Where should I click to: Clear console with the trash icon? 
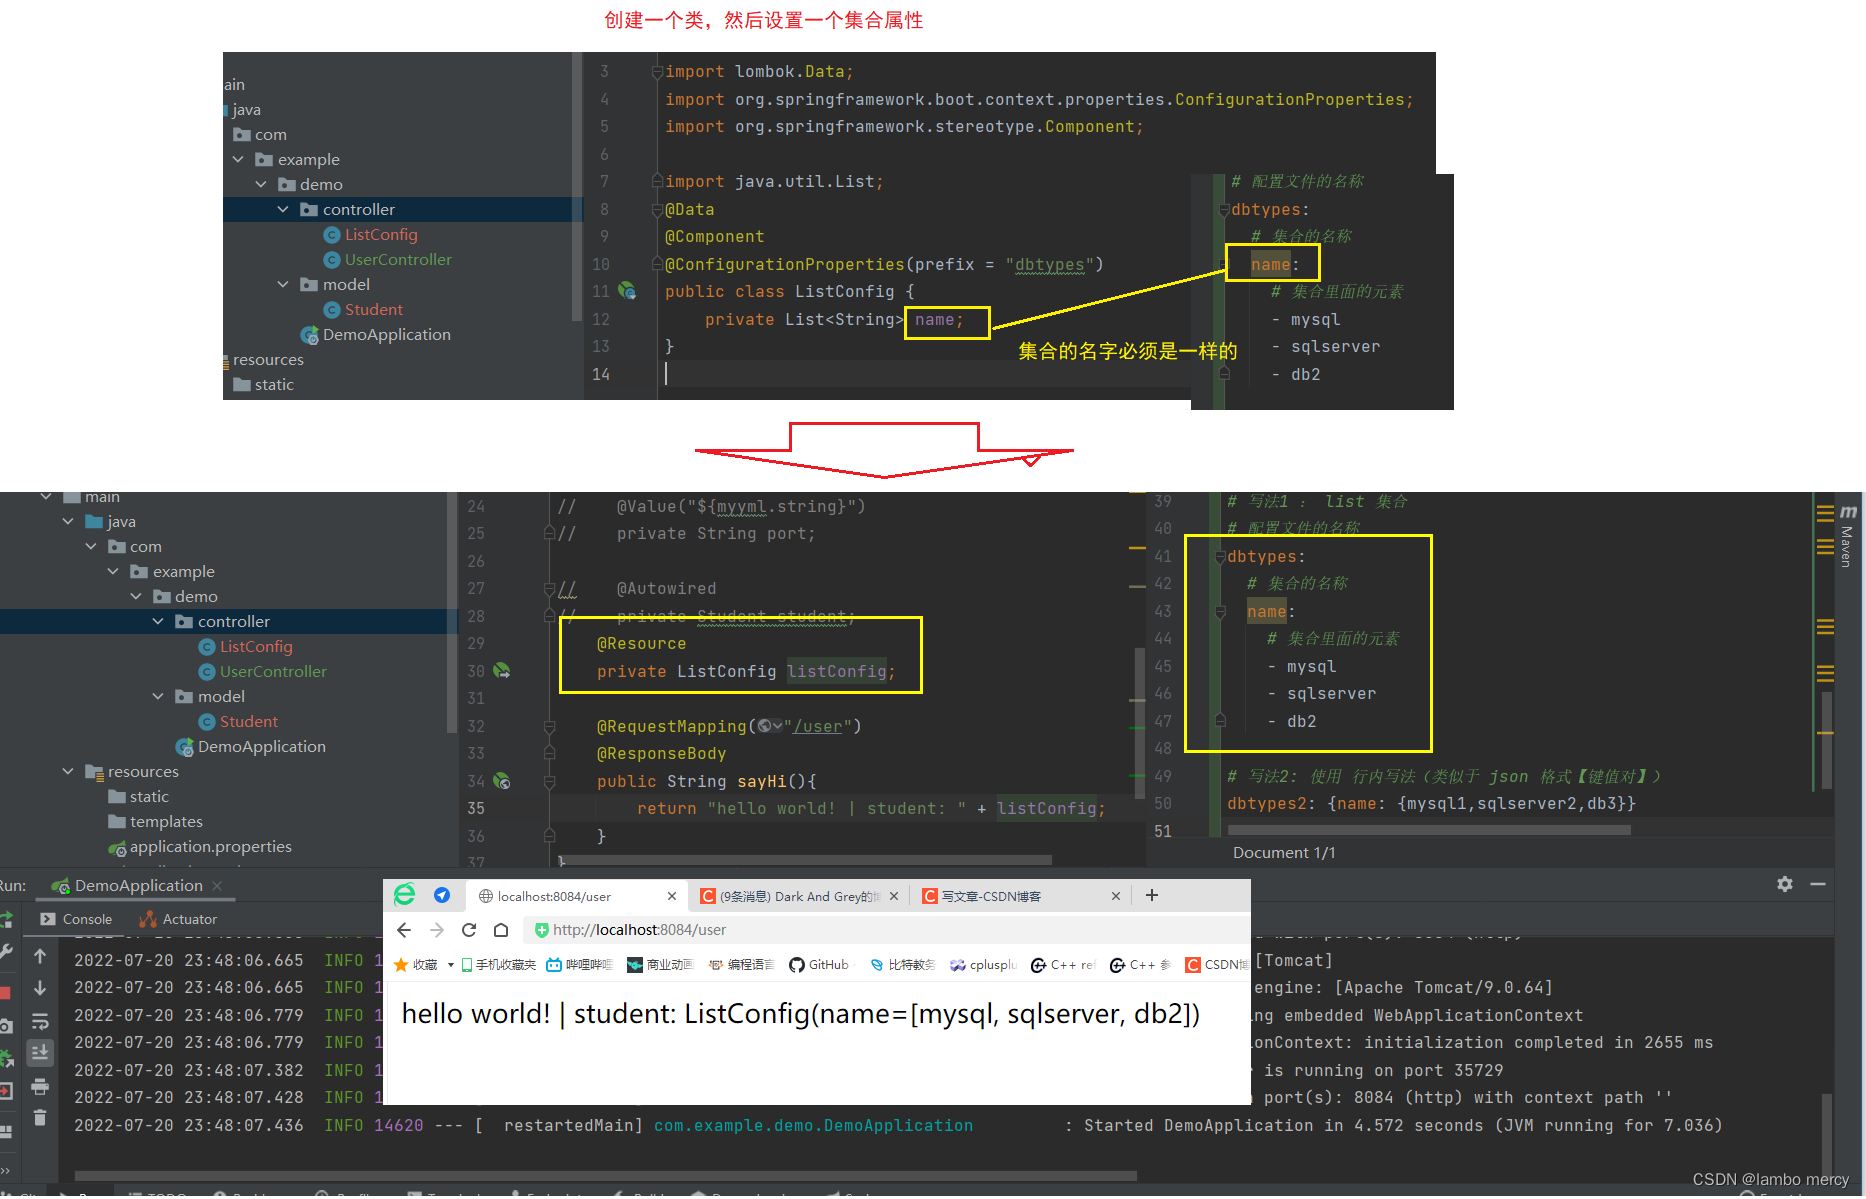40,1118
